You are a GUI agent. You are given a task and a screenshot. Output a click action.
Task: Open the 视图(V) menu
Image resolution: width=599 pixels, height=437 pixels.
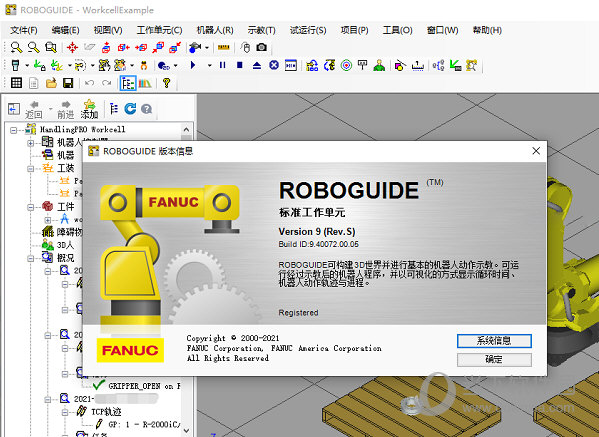(108, 30)
